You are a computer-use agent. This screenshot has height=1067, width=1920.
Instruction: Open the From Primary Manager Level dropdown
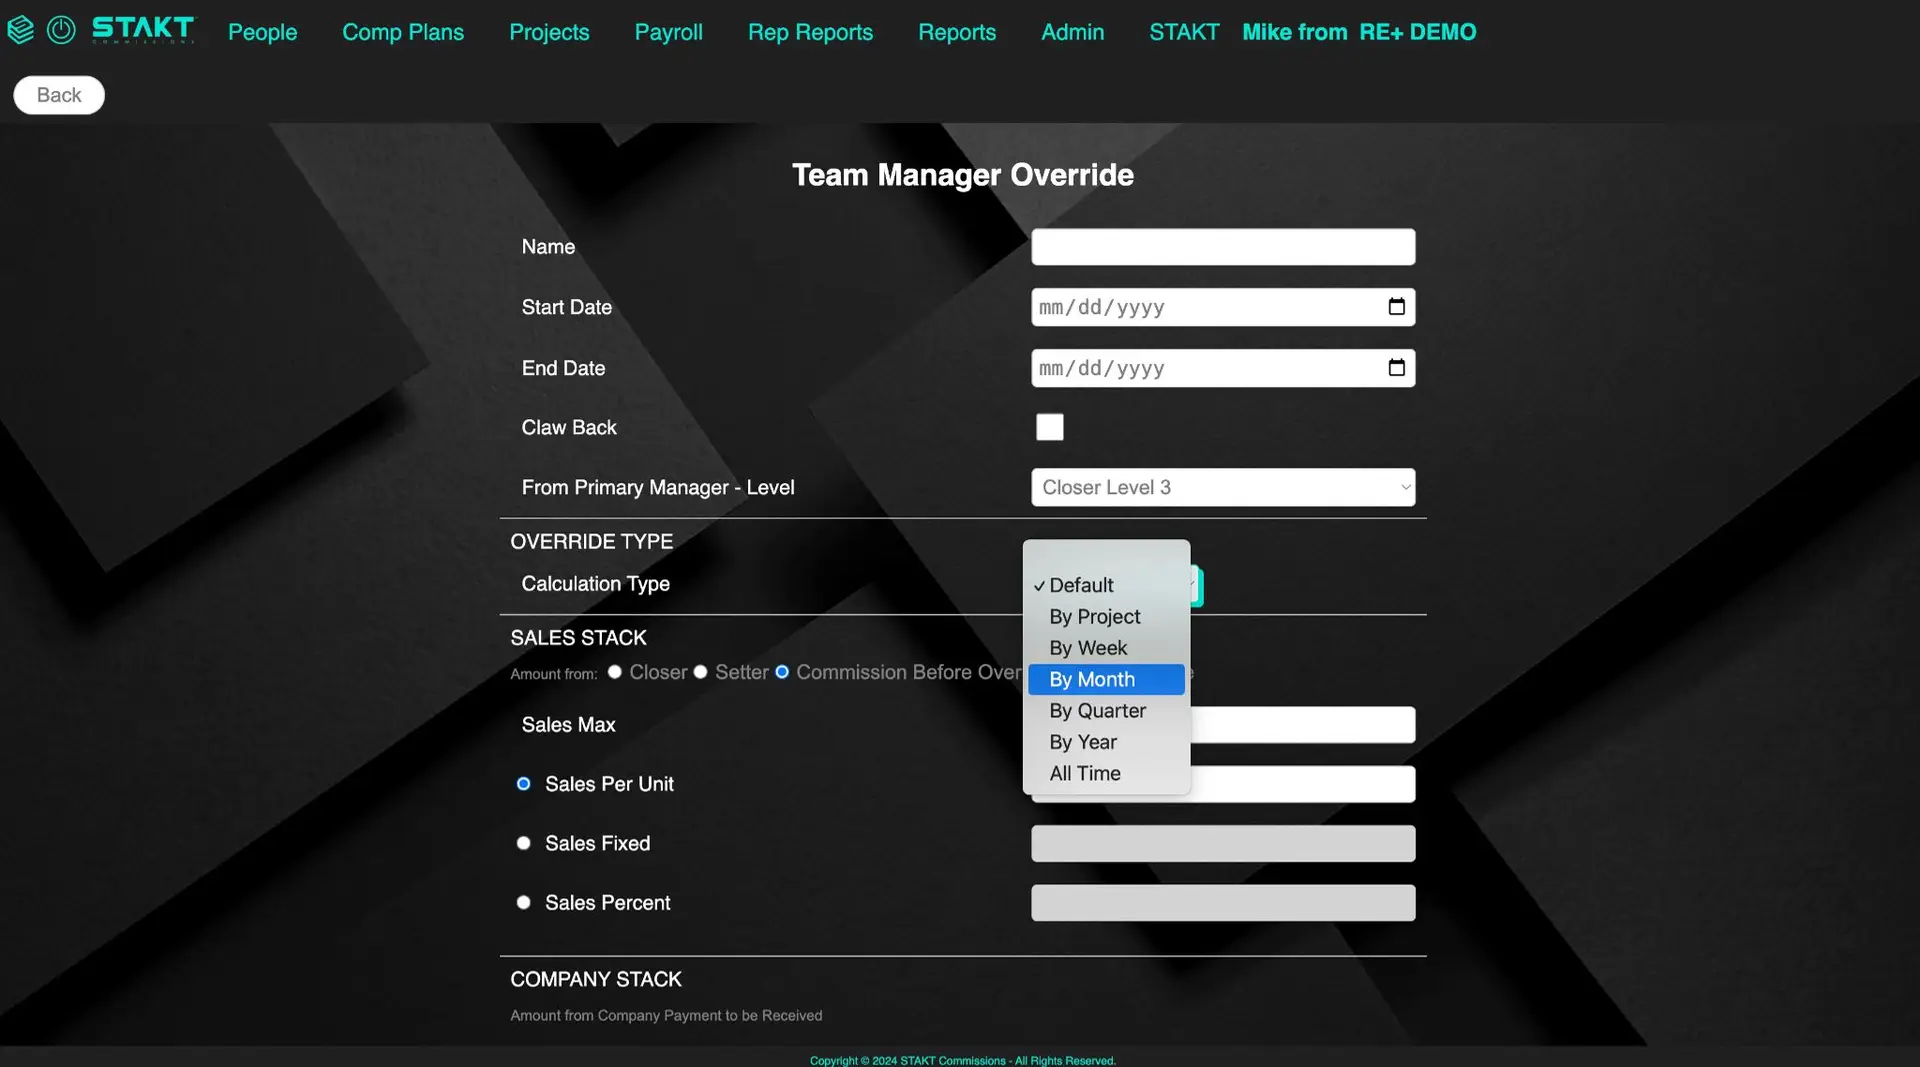[x=1223, y=487]
